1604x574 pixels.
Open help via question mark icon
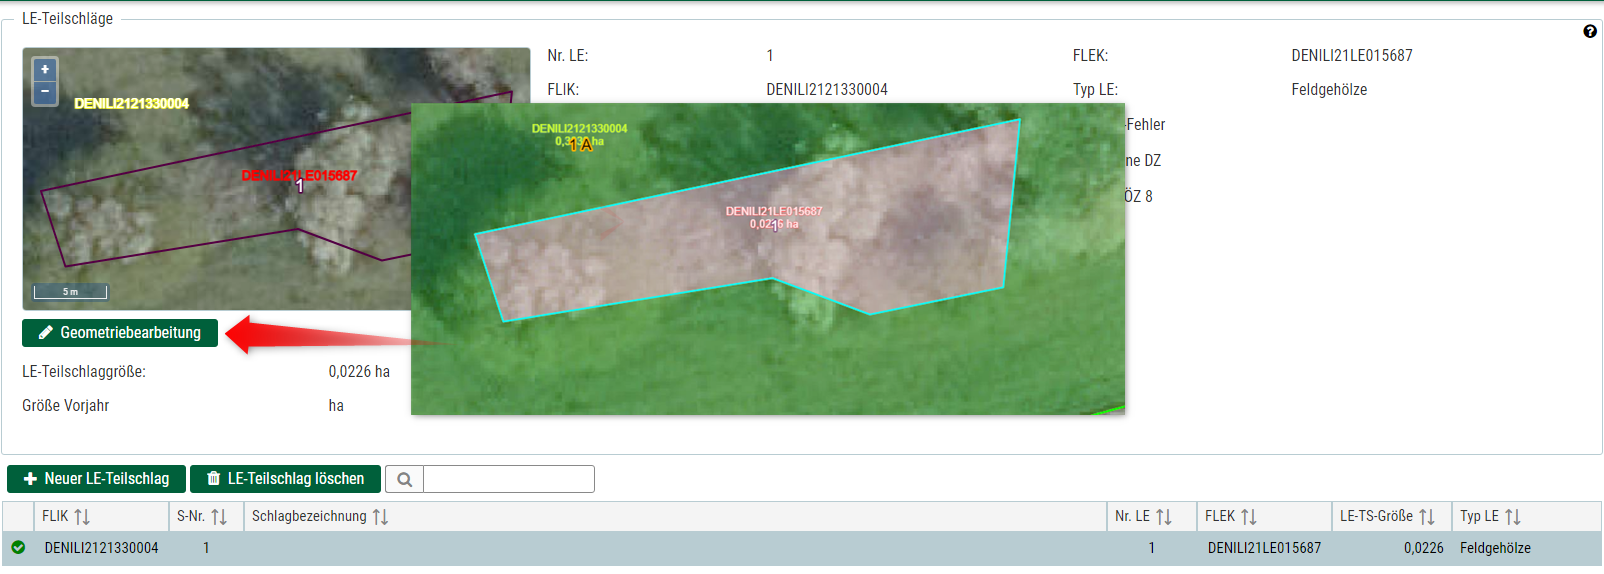(1590, 31)
